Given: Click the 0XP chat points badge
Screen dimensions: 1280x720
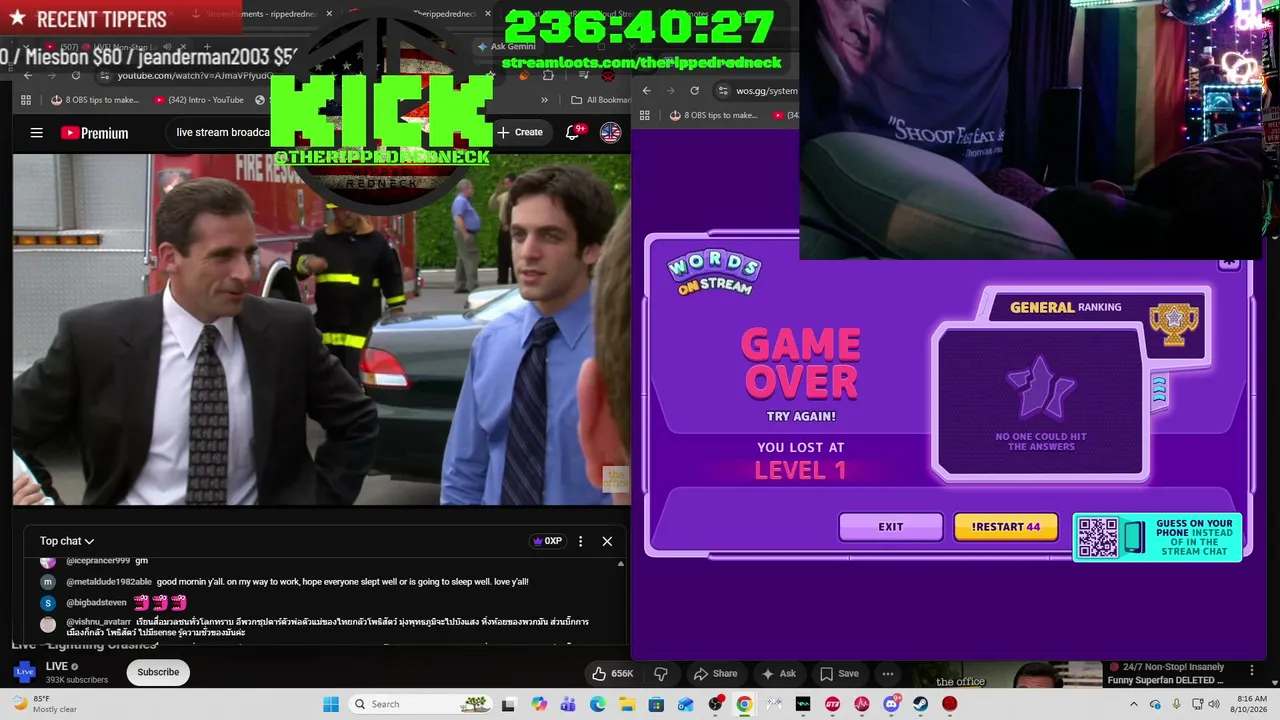Looking at the screenshot, I should 546,541.
